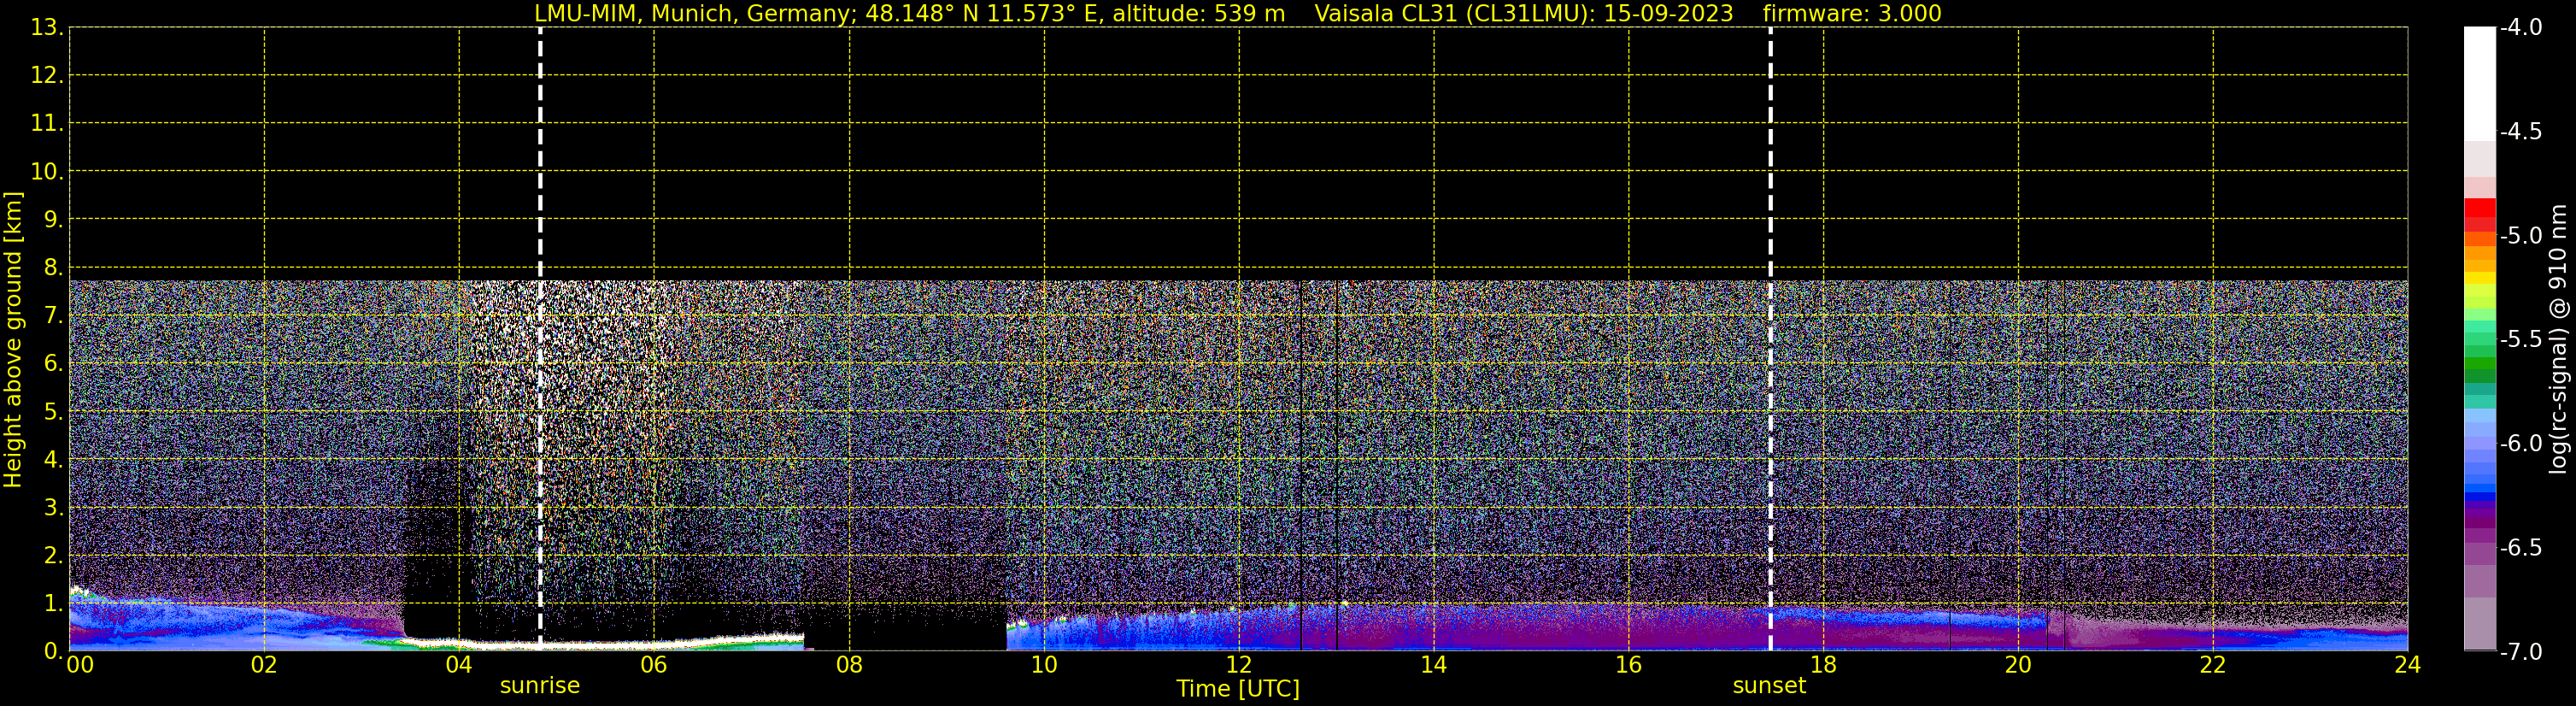This screenshot has width=2576, height=706.
Task: Click the height axis tick label 12
Action: click(x=46, y=76)
